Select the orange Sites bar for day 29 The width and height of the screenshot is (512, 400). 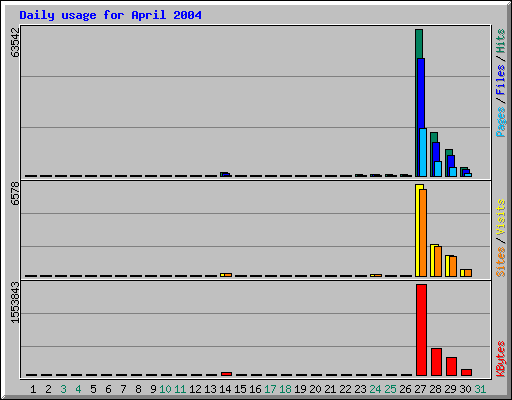click(x=453, y=266)
